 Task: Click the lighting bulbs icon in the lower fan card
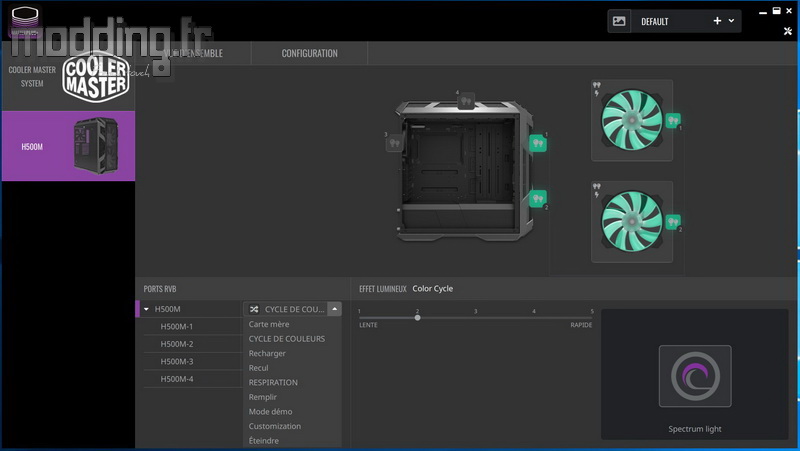(x=596, y=186)
